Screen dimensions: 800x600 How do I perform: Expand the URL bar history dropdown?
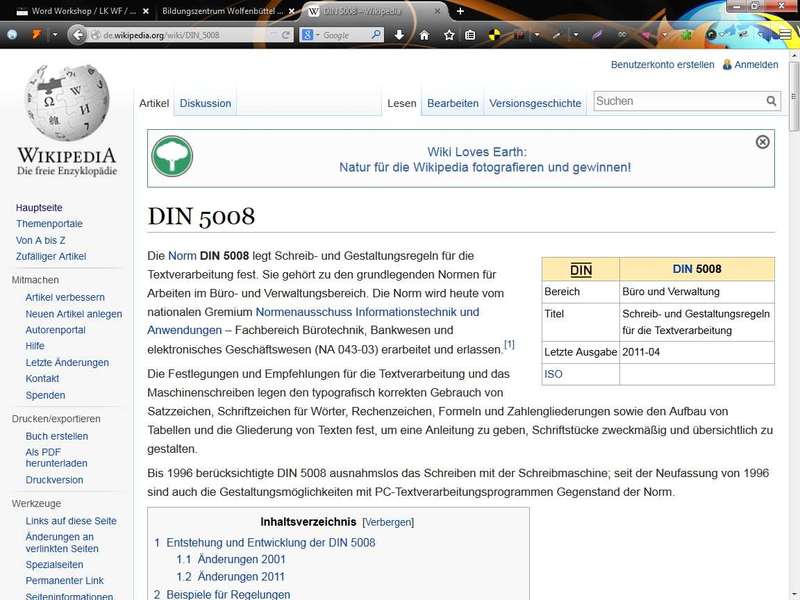point(271,35)
